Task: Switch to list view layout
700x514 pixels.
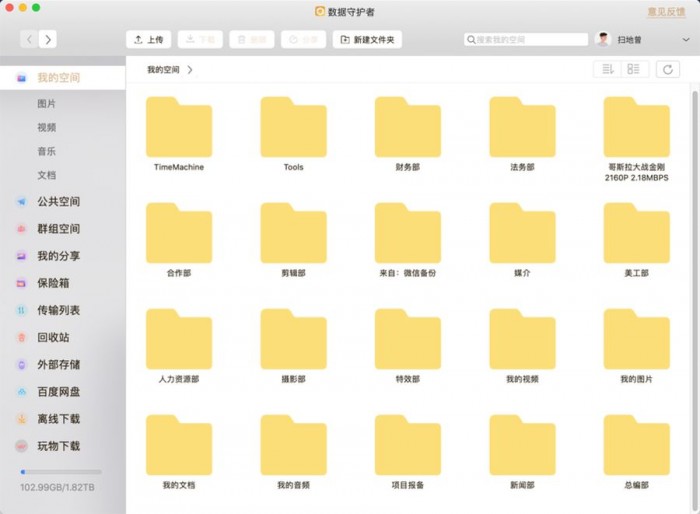Action: point(633,69)
